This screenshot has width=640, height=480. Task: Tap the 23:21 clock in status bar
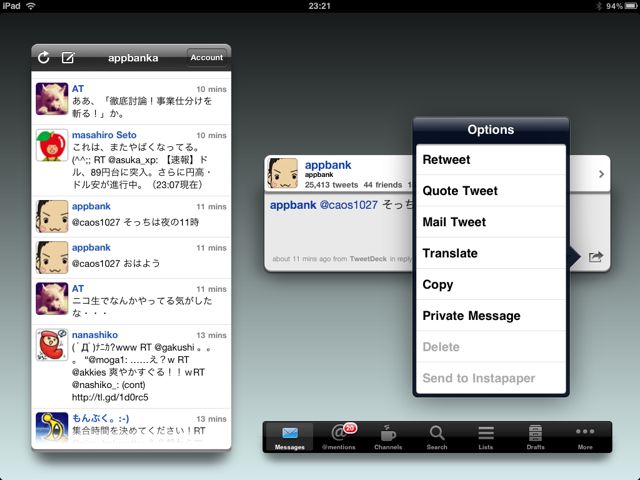coord(320,6)
